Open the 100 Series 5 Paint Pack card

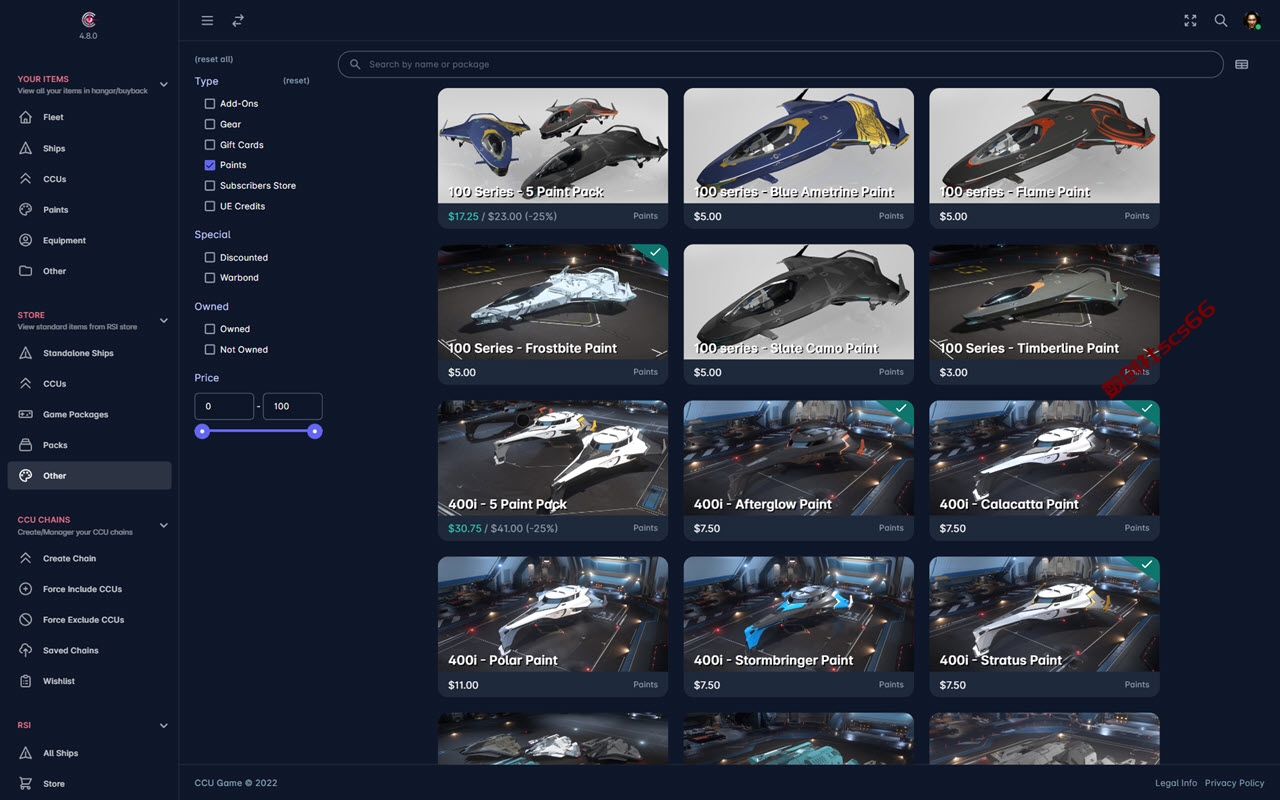(x=553, y=158)
